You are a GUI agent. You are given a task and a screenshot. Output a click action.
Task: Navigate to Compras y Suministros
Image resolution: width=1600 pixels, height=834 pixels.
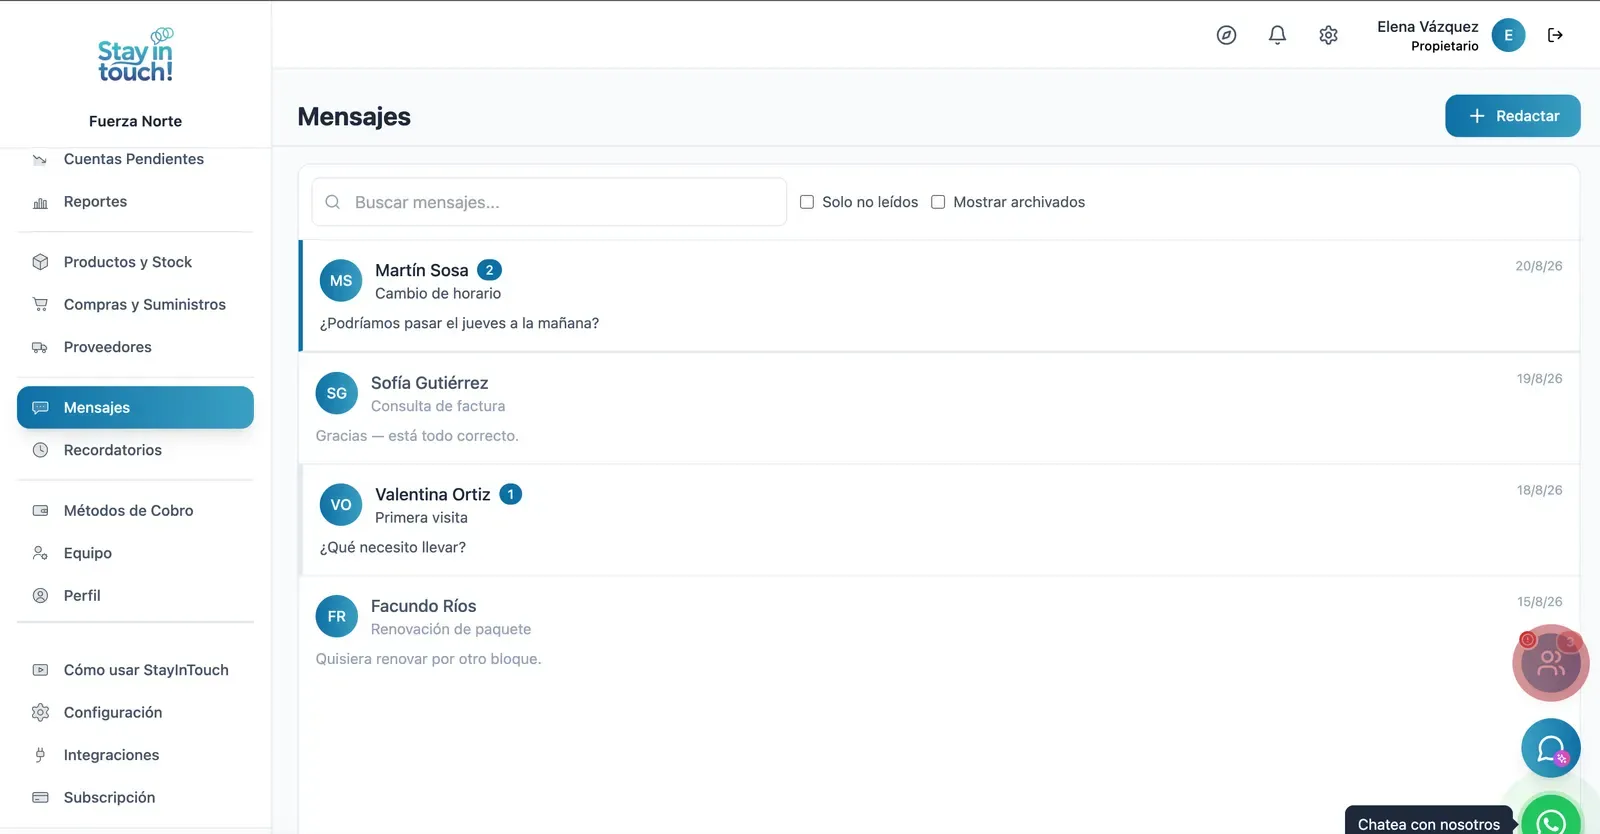[135, 305]
